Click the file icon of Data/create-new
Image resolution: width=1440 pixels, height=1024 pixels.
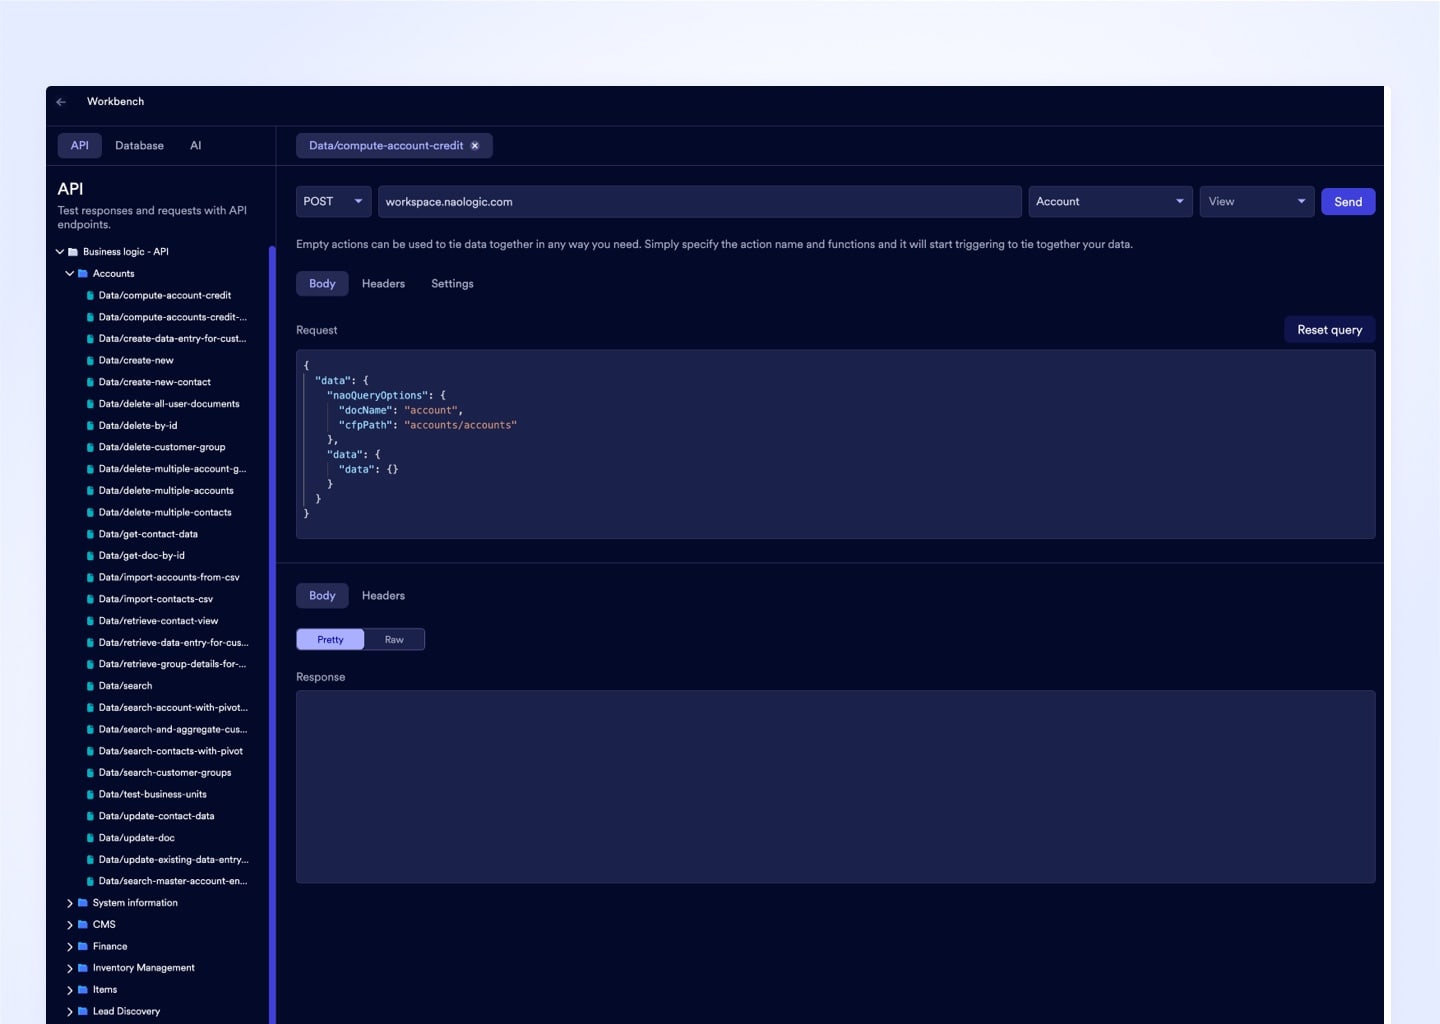[x=90, y=361]
